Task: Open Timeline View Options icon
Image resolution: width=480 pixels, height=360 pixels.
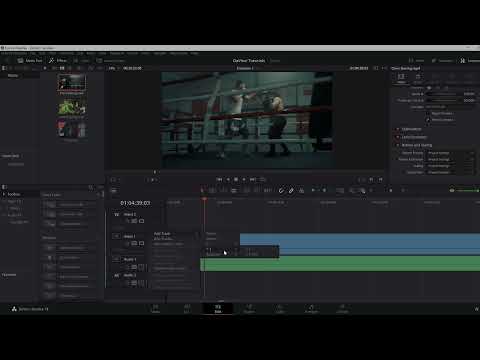Action: (114, 191)
